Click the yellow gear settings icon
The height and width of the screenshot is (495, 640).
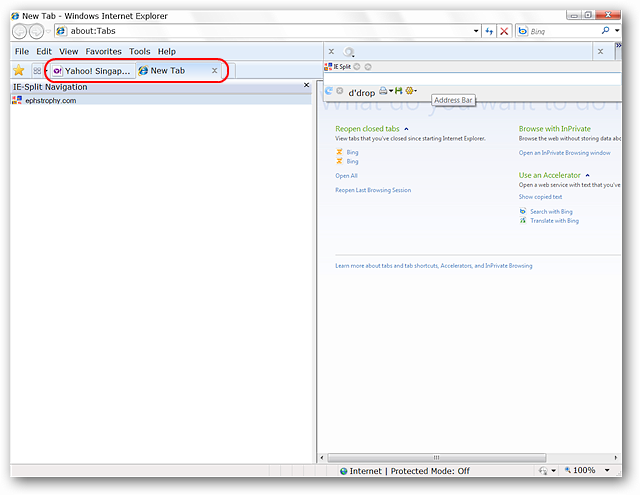click(x=409, y=91)
